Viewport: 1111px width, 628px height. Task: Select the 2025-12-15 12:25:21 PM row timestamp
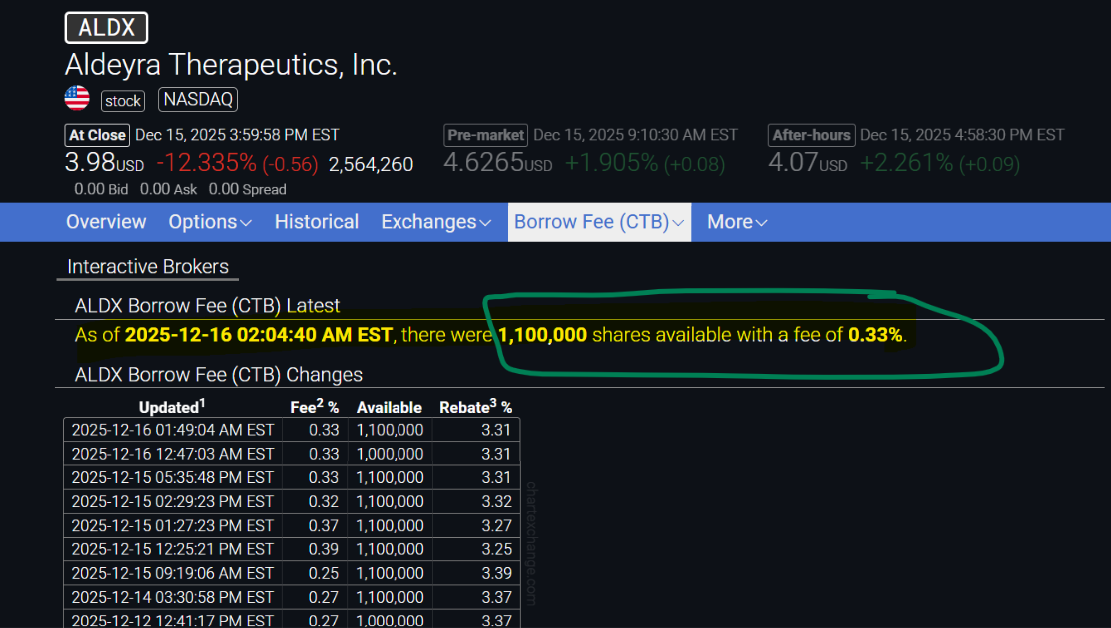pos(173,549)
